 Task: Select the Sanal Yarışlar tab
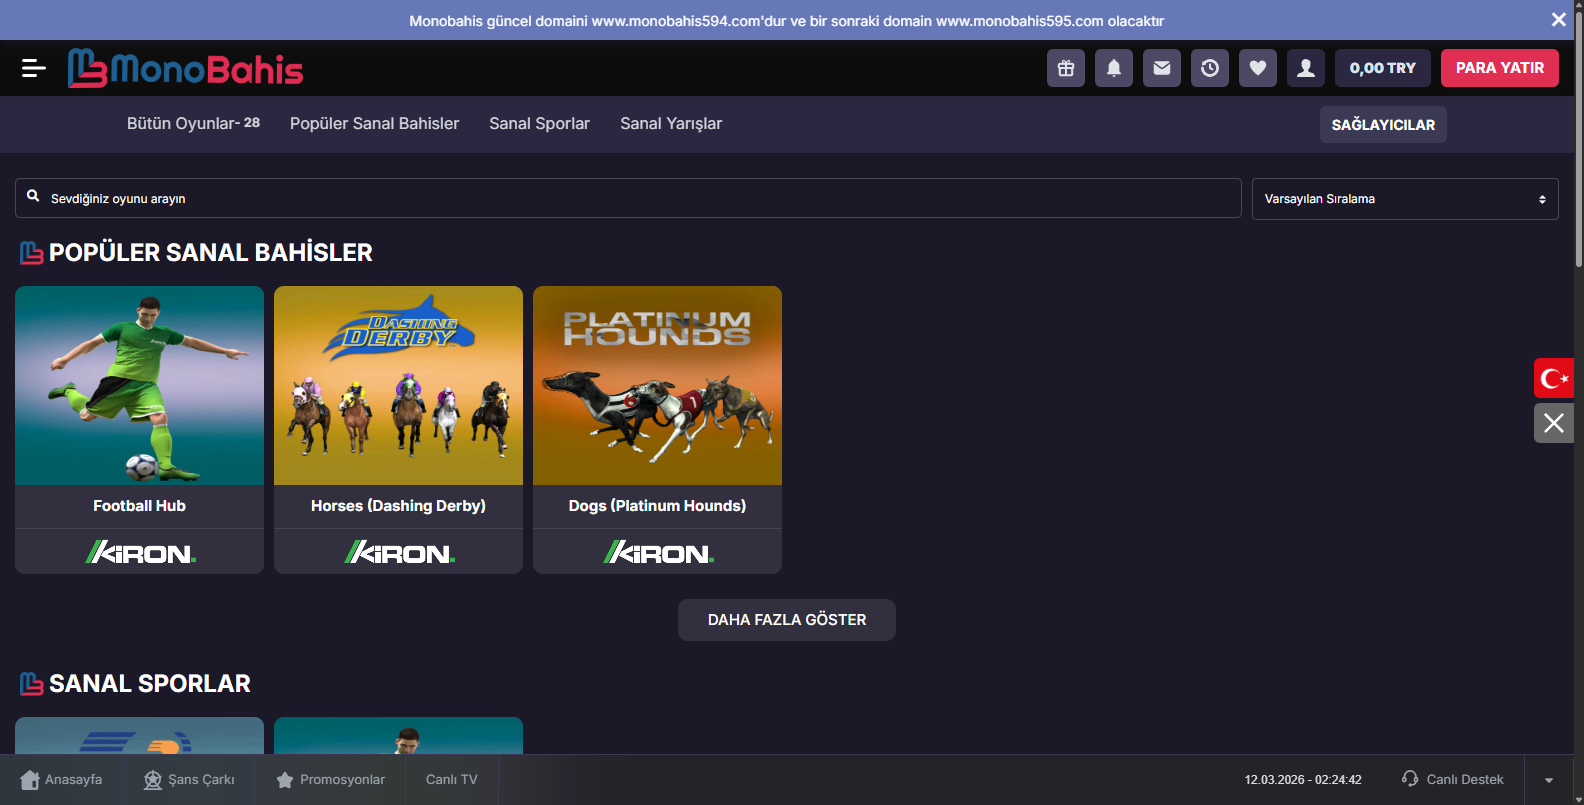[670, 124]
